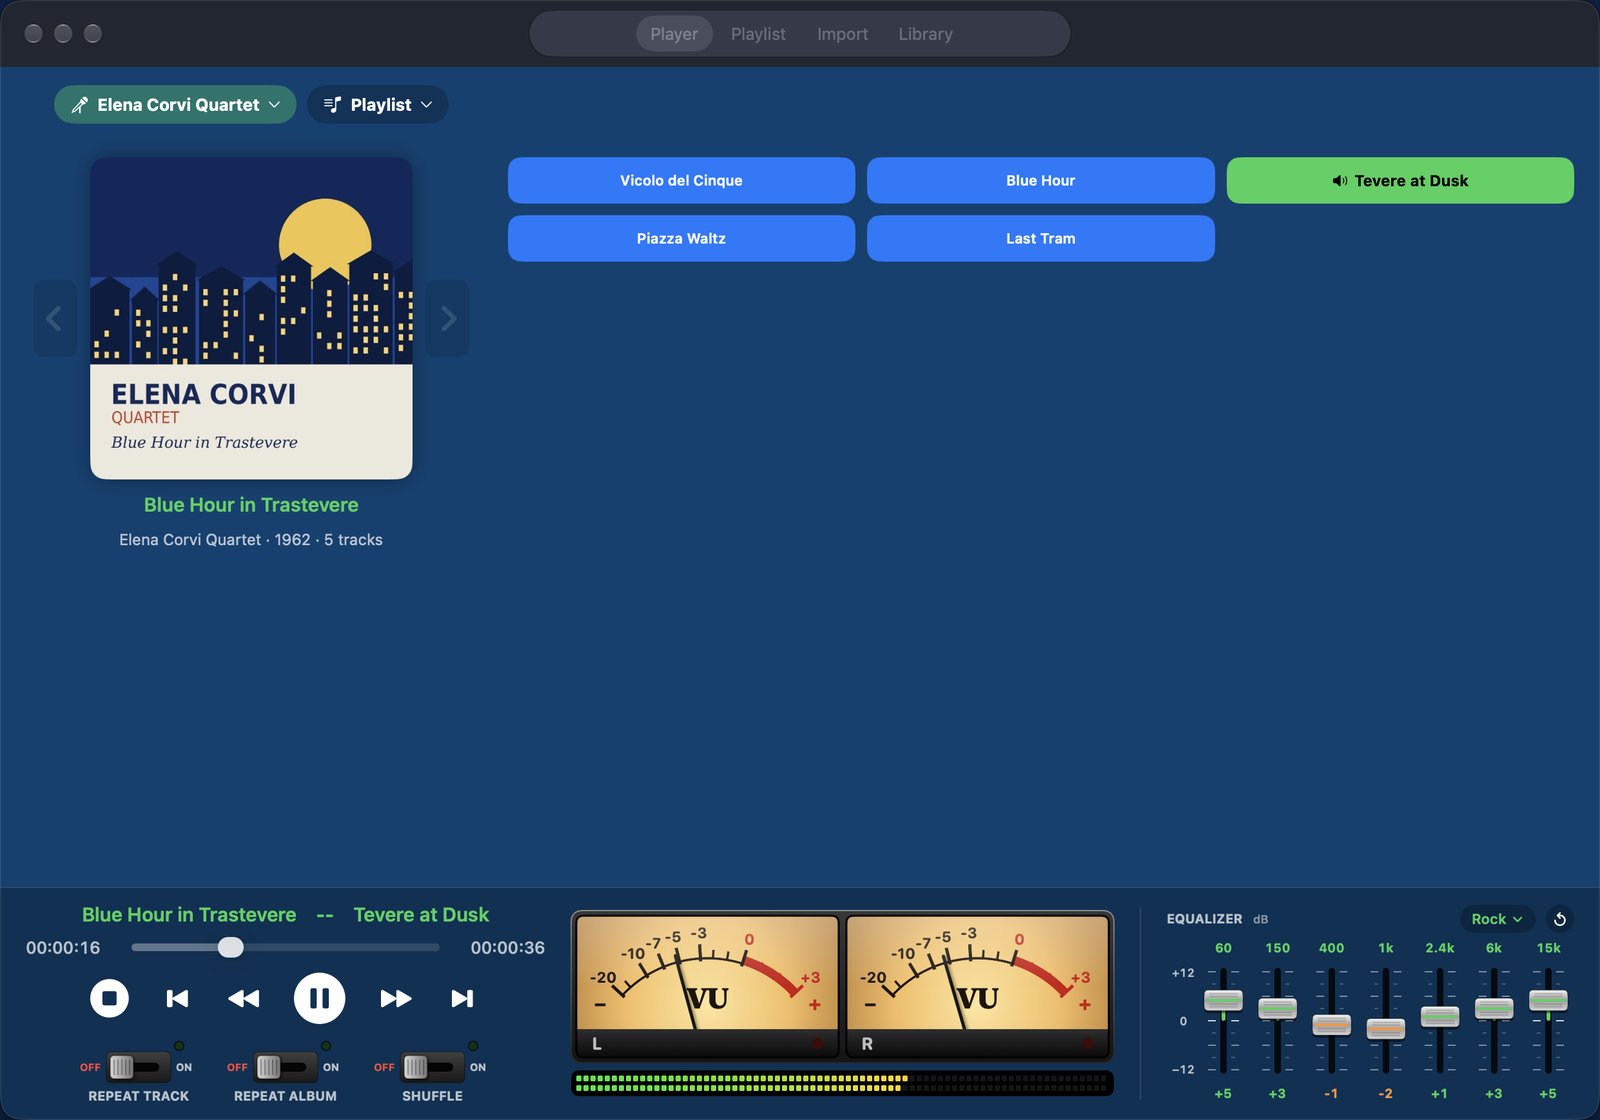Screen dimensions: 1600x1120
Task: Skip to the next track
Action: pyautogui.click(x=462, y=998)
